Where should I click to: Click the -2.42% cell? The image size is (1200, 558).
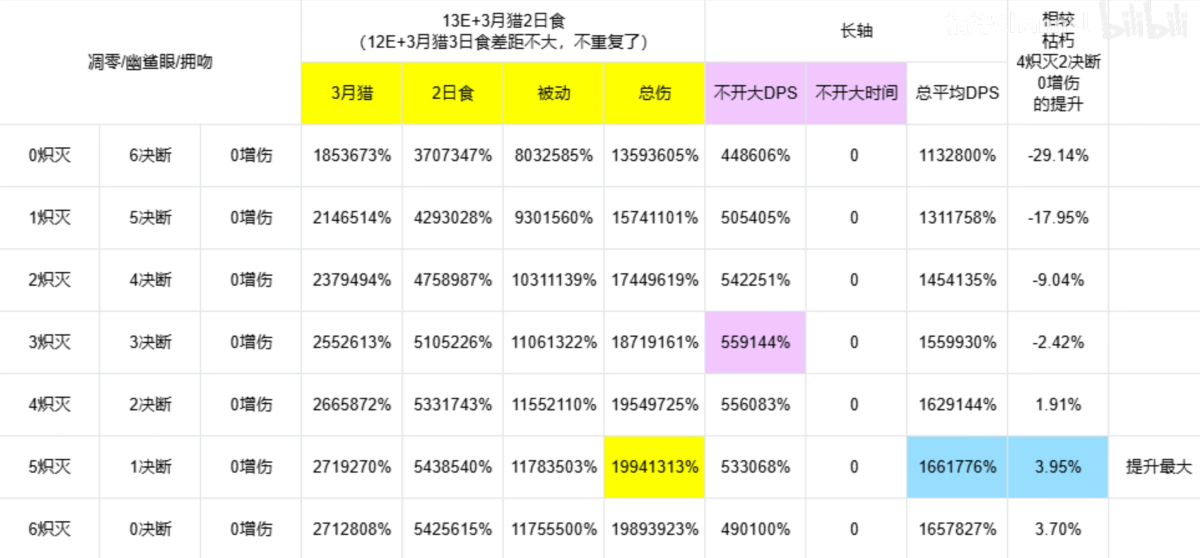coord(1058,342)
